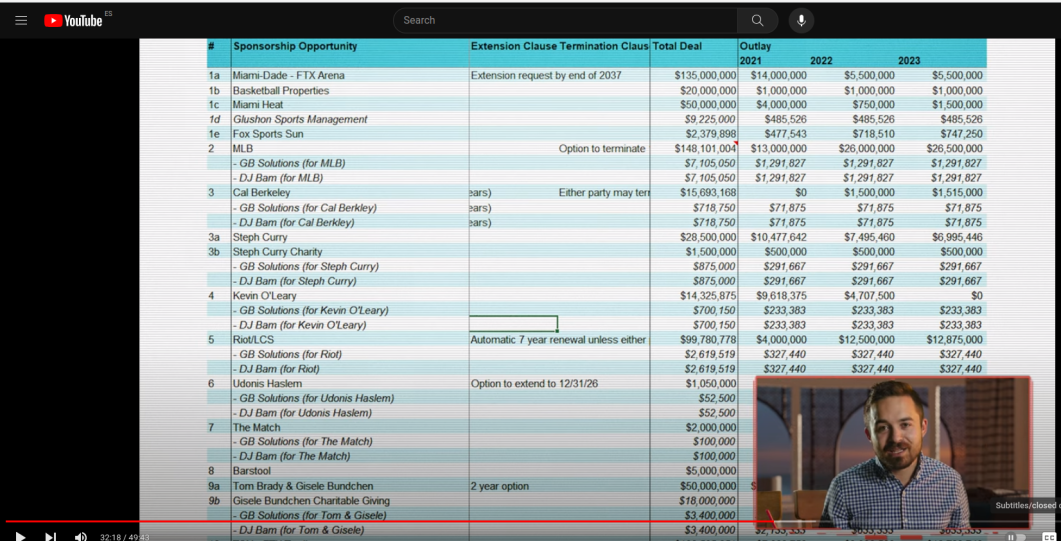Click the Steph Curry total deal $28,500,000

click(x=708, y=237)
